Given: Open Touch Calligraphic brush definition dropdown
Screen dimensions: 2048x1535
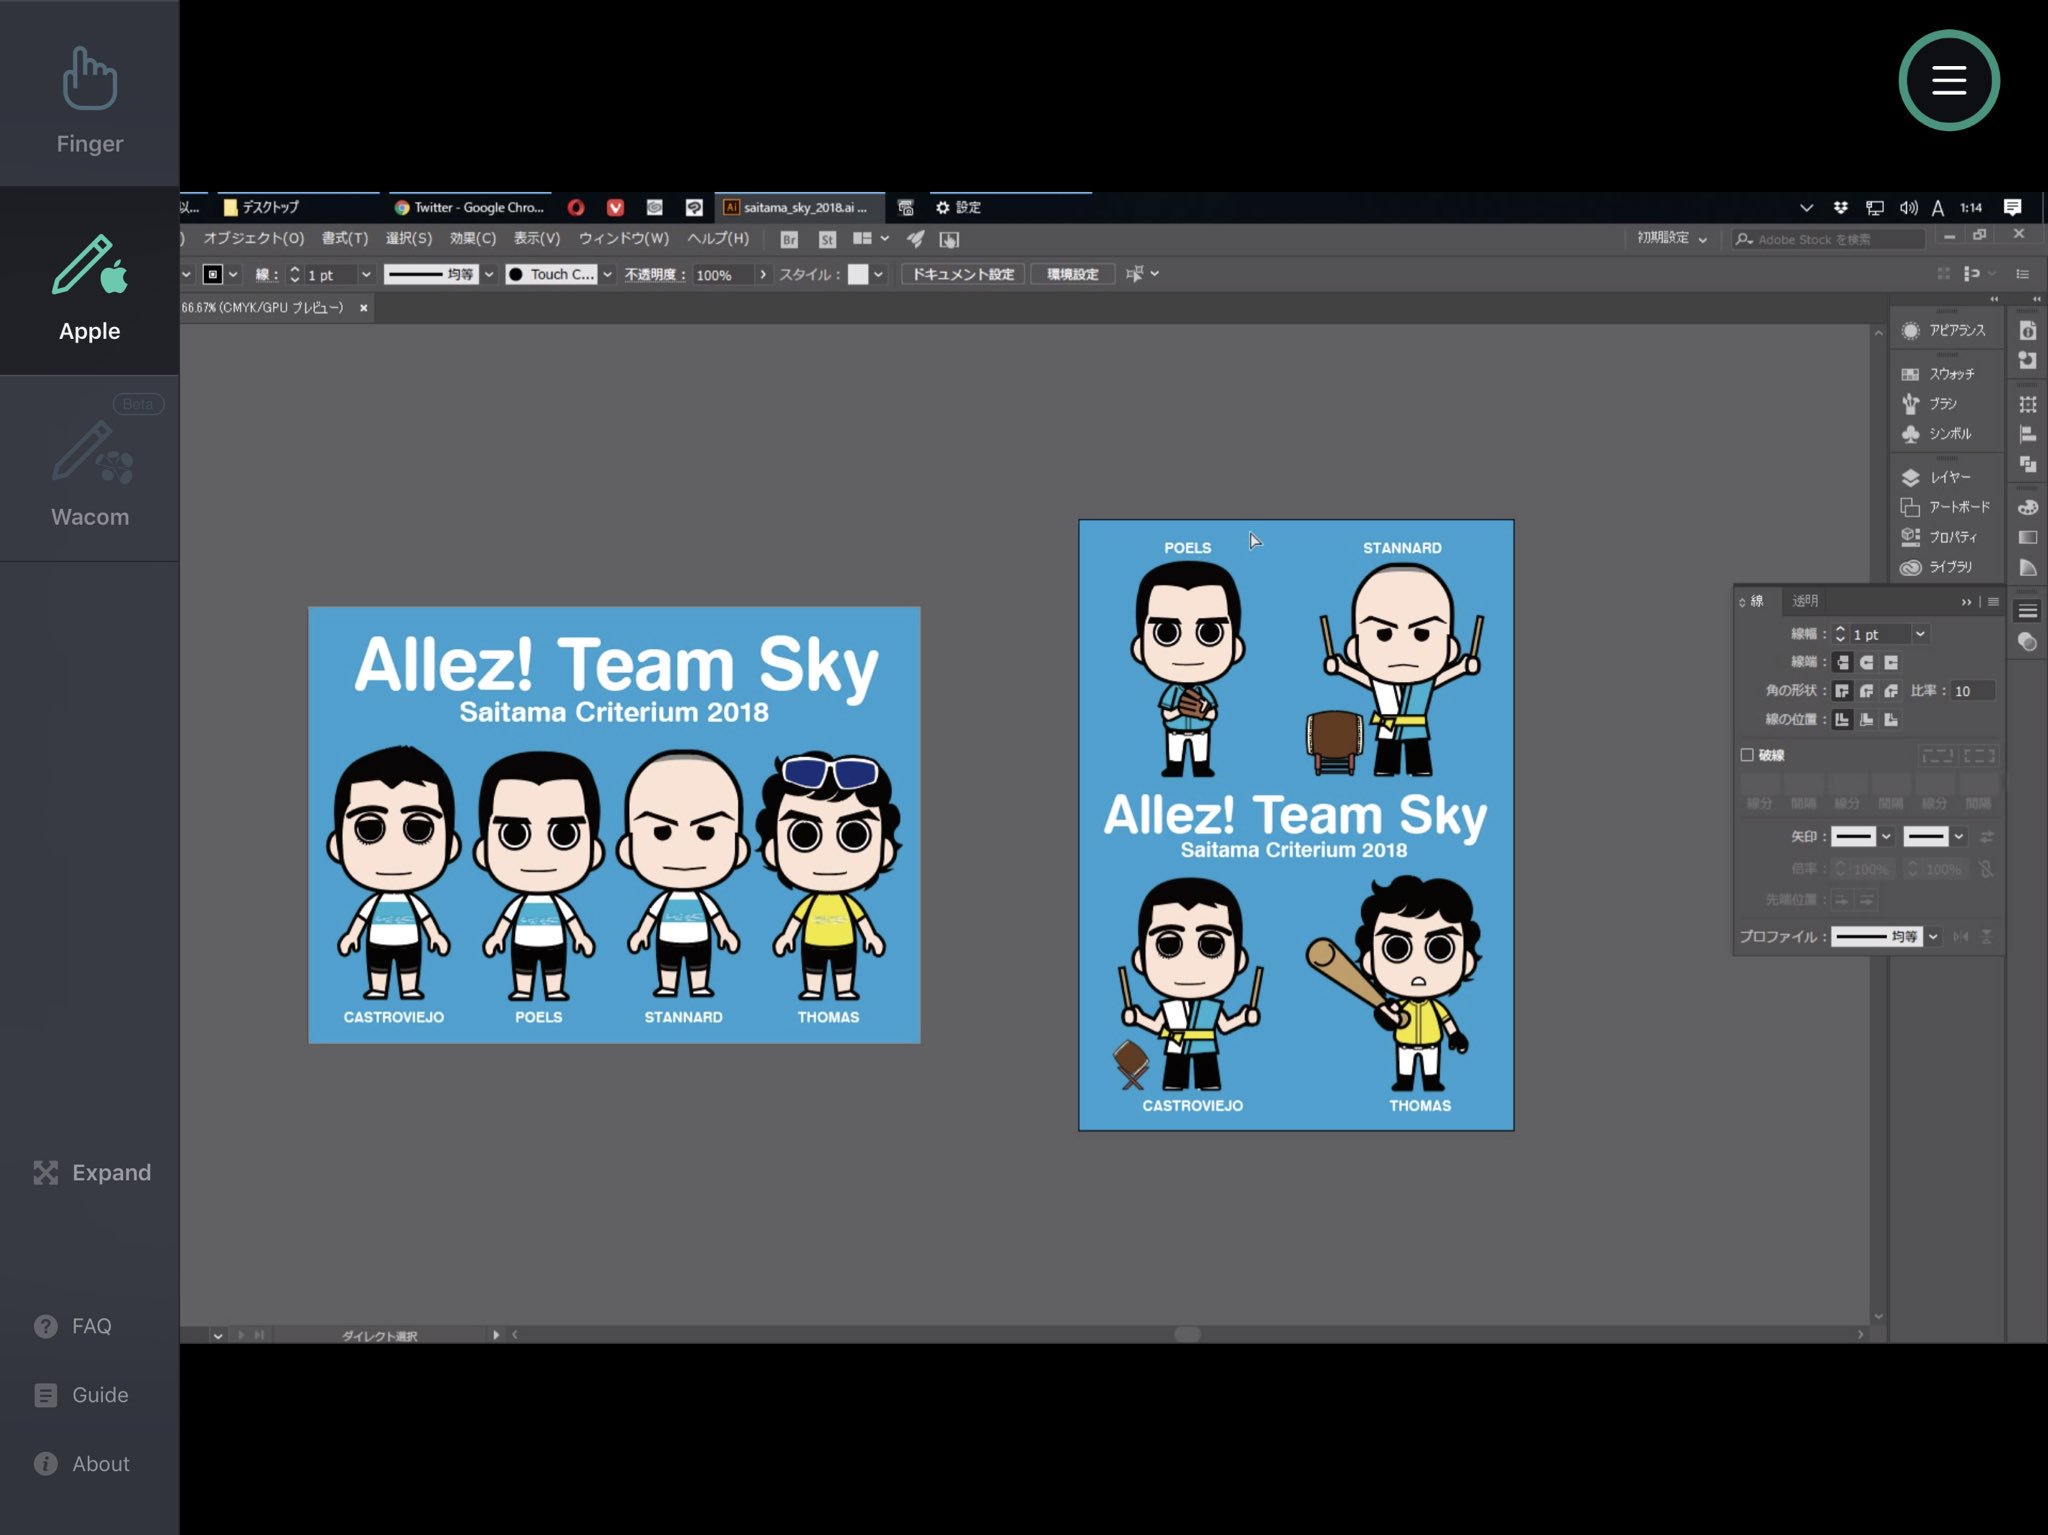Looking at the screenshot, I should pyautogui.click(x=607, y=274).
